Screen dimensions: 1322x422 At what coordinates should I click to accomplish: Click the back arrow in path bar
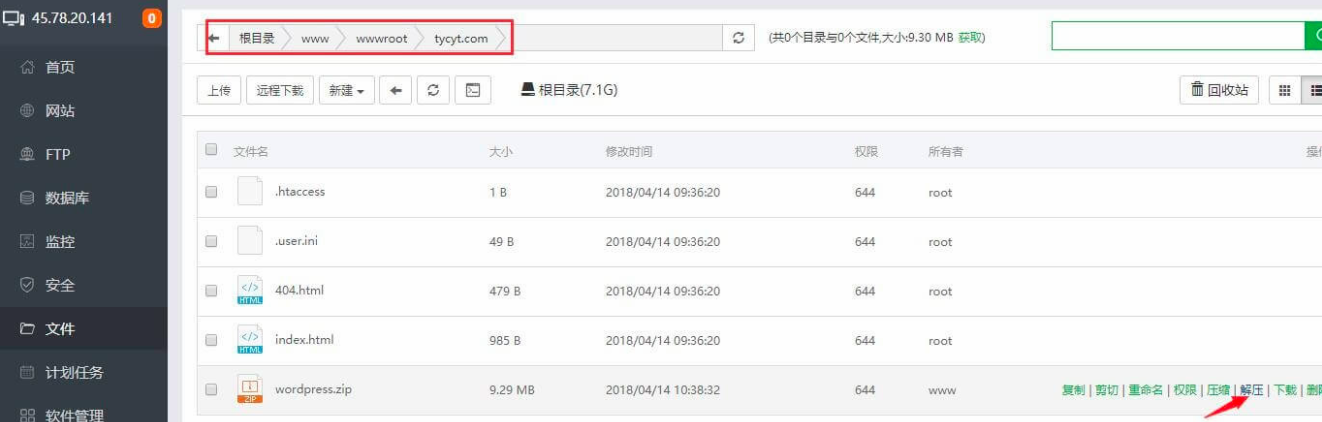coord(213,38)
